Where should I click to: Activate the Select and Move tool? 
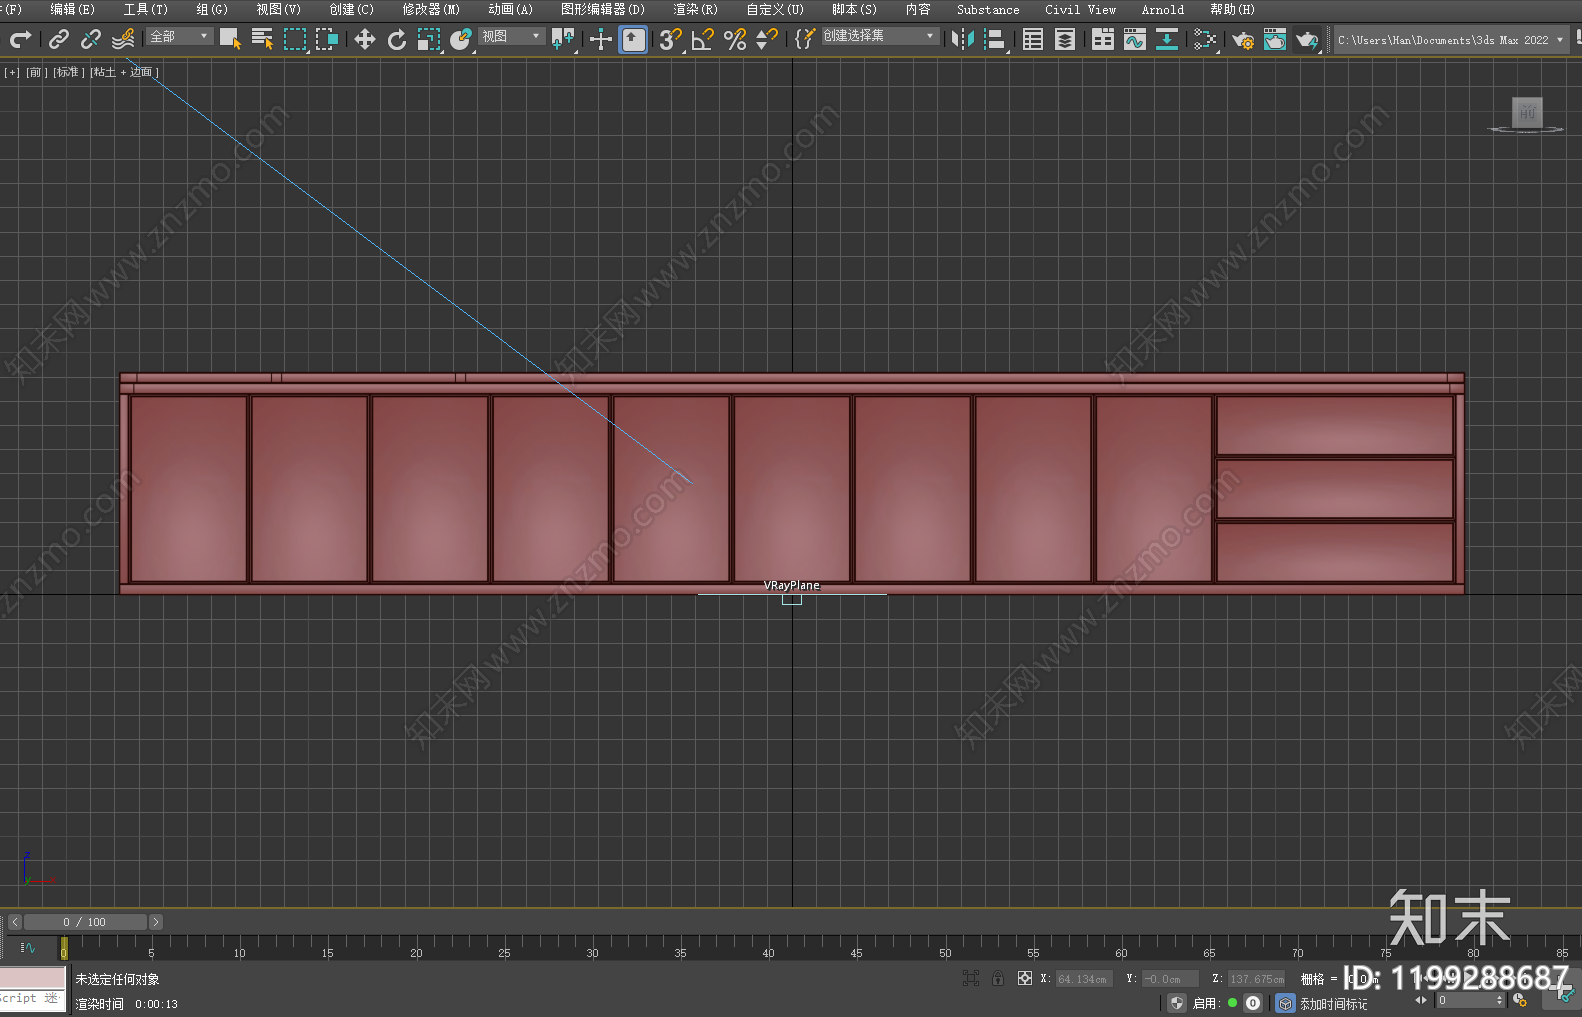coord(365,39)
